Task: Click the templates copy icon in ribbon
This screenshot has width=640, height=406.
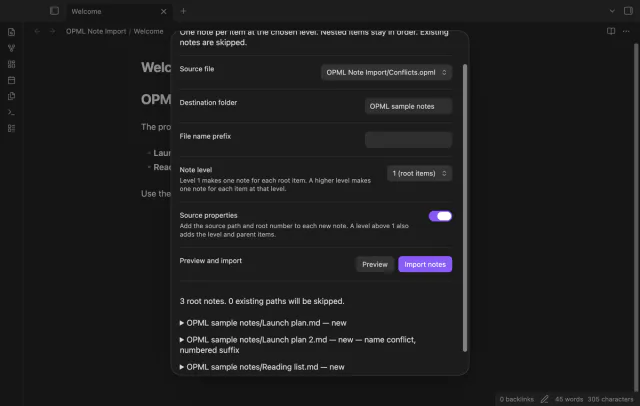Action: pyautogui.click(x=11, y=96)
